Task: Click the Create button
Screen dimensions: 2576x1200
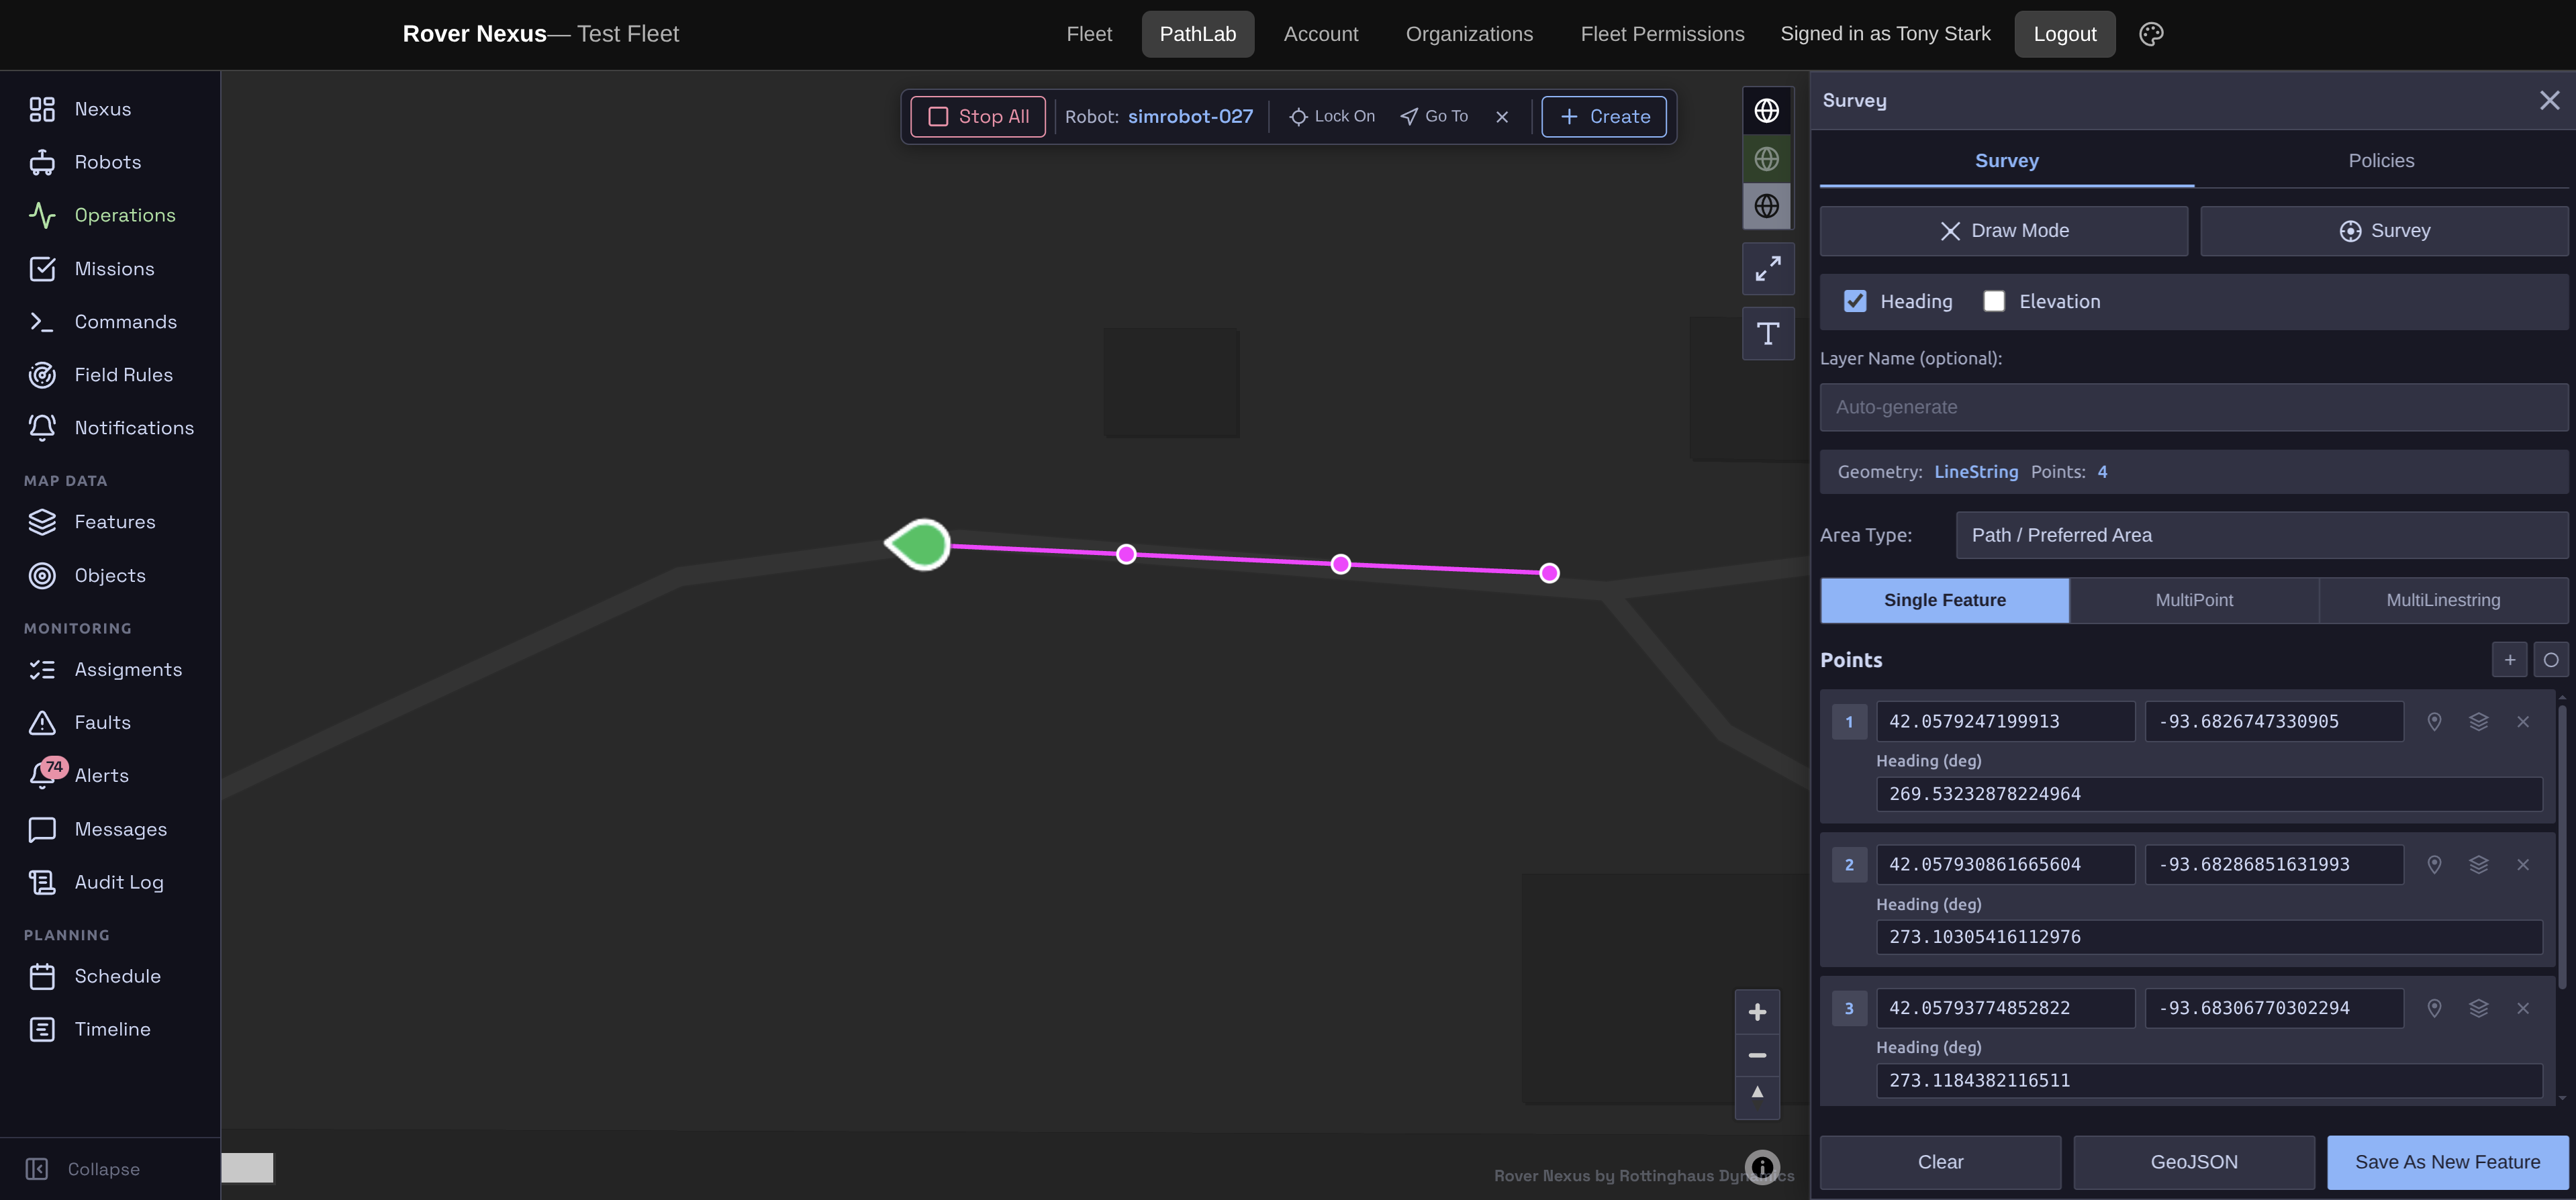Action: tap(1604, 117)
